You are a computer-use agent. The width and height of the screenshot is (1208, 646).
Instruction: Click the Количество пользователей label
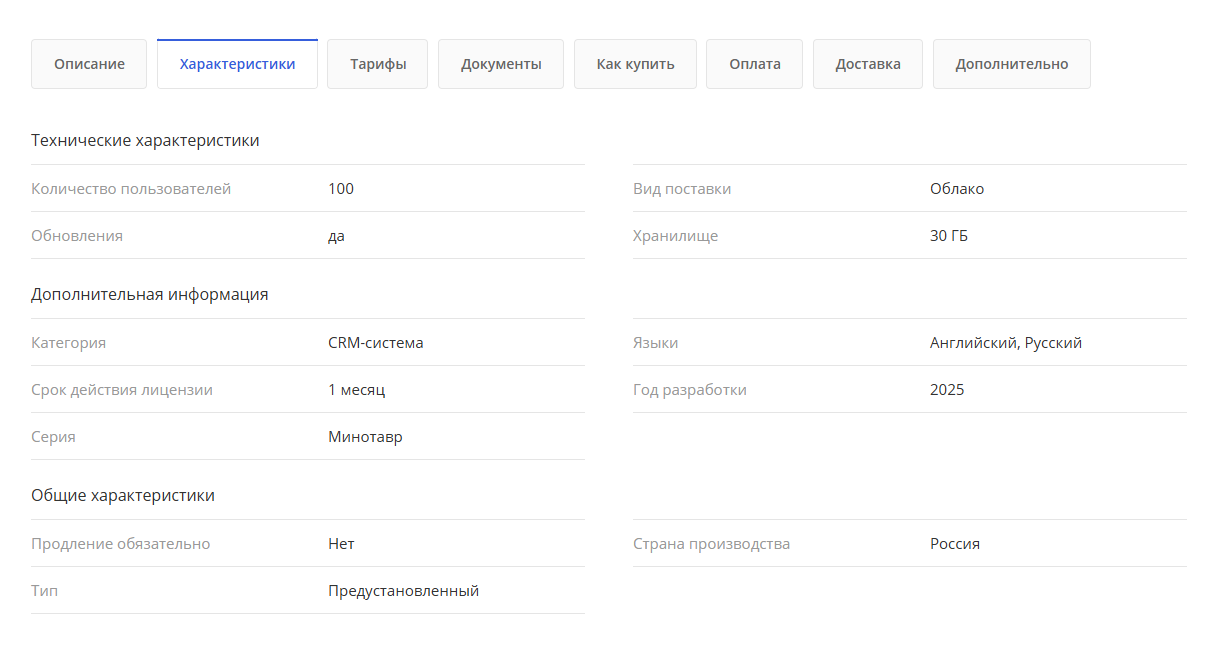coord(131,189)
